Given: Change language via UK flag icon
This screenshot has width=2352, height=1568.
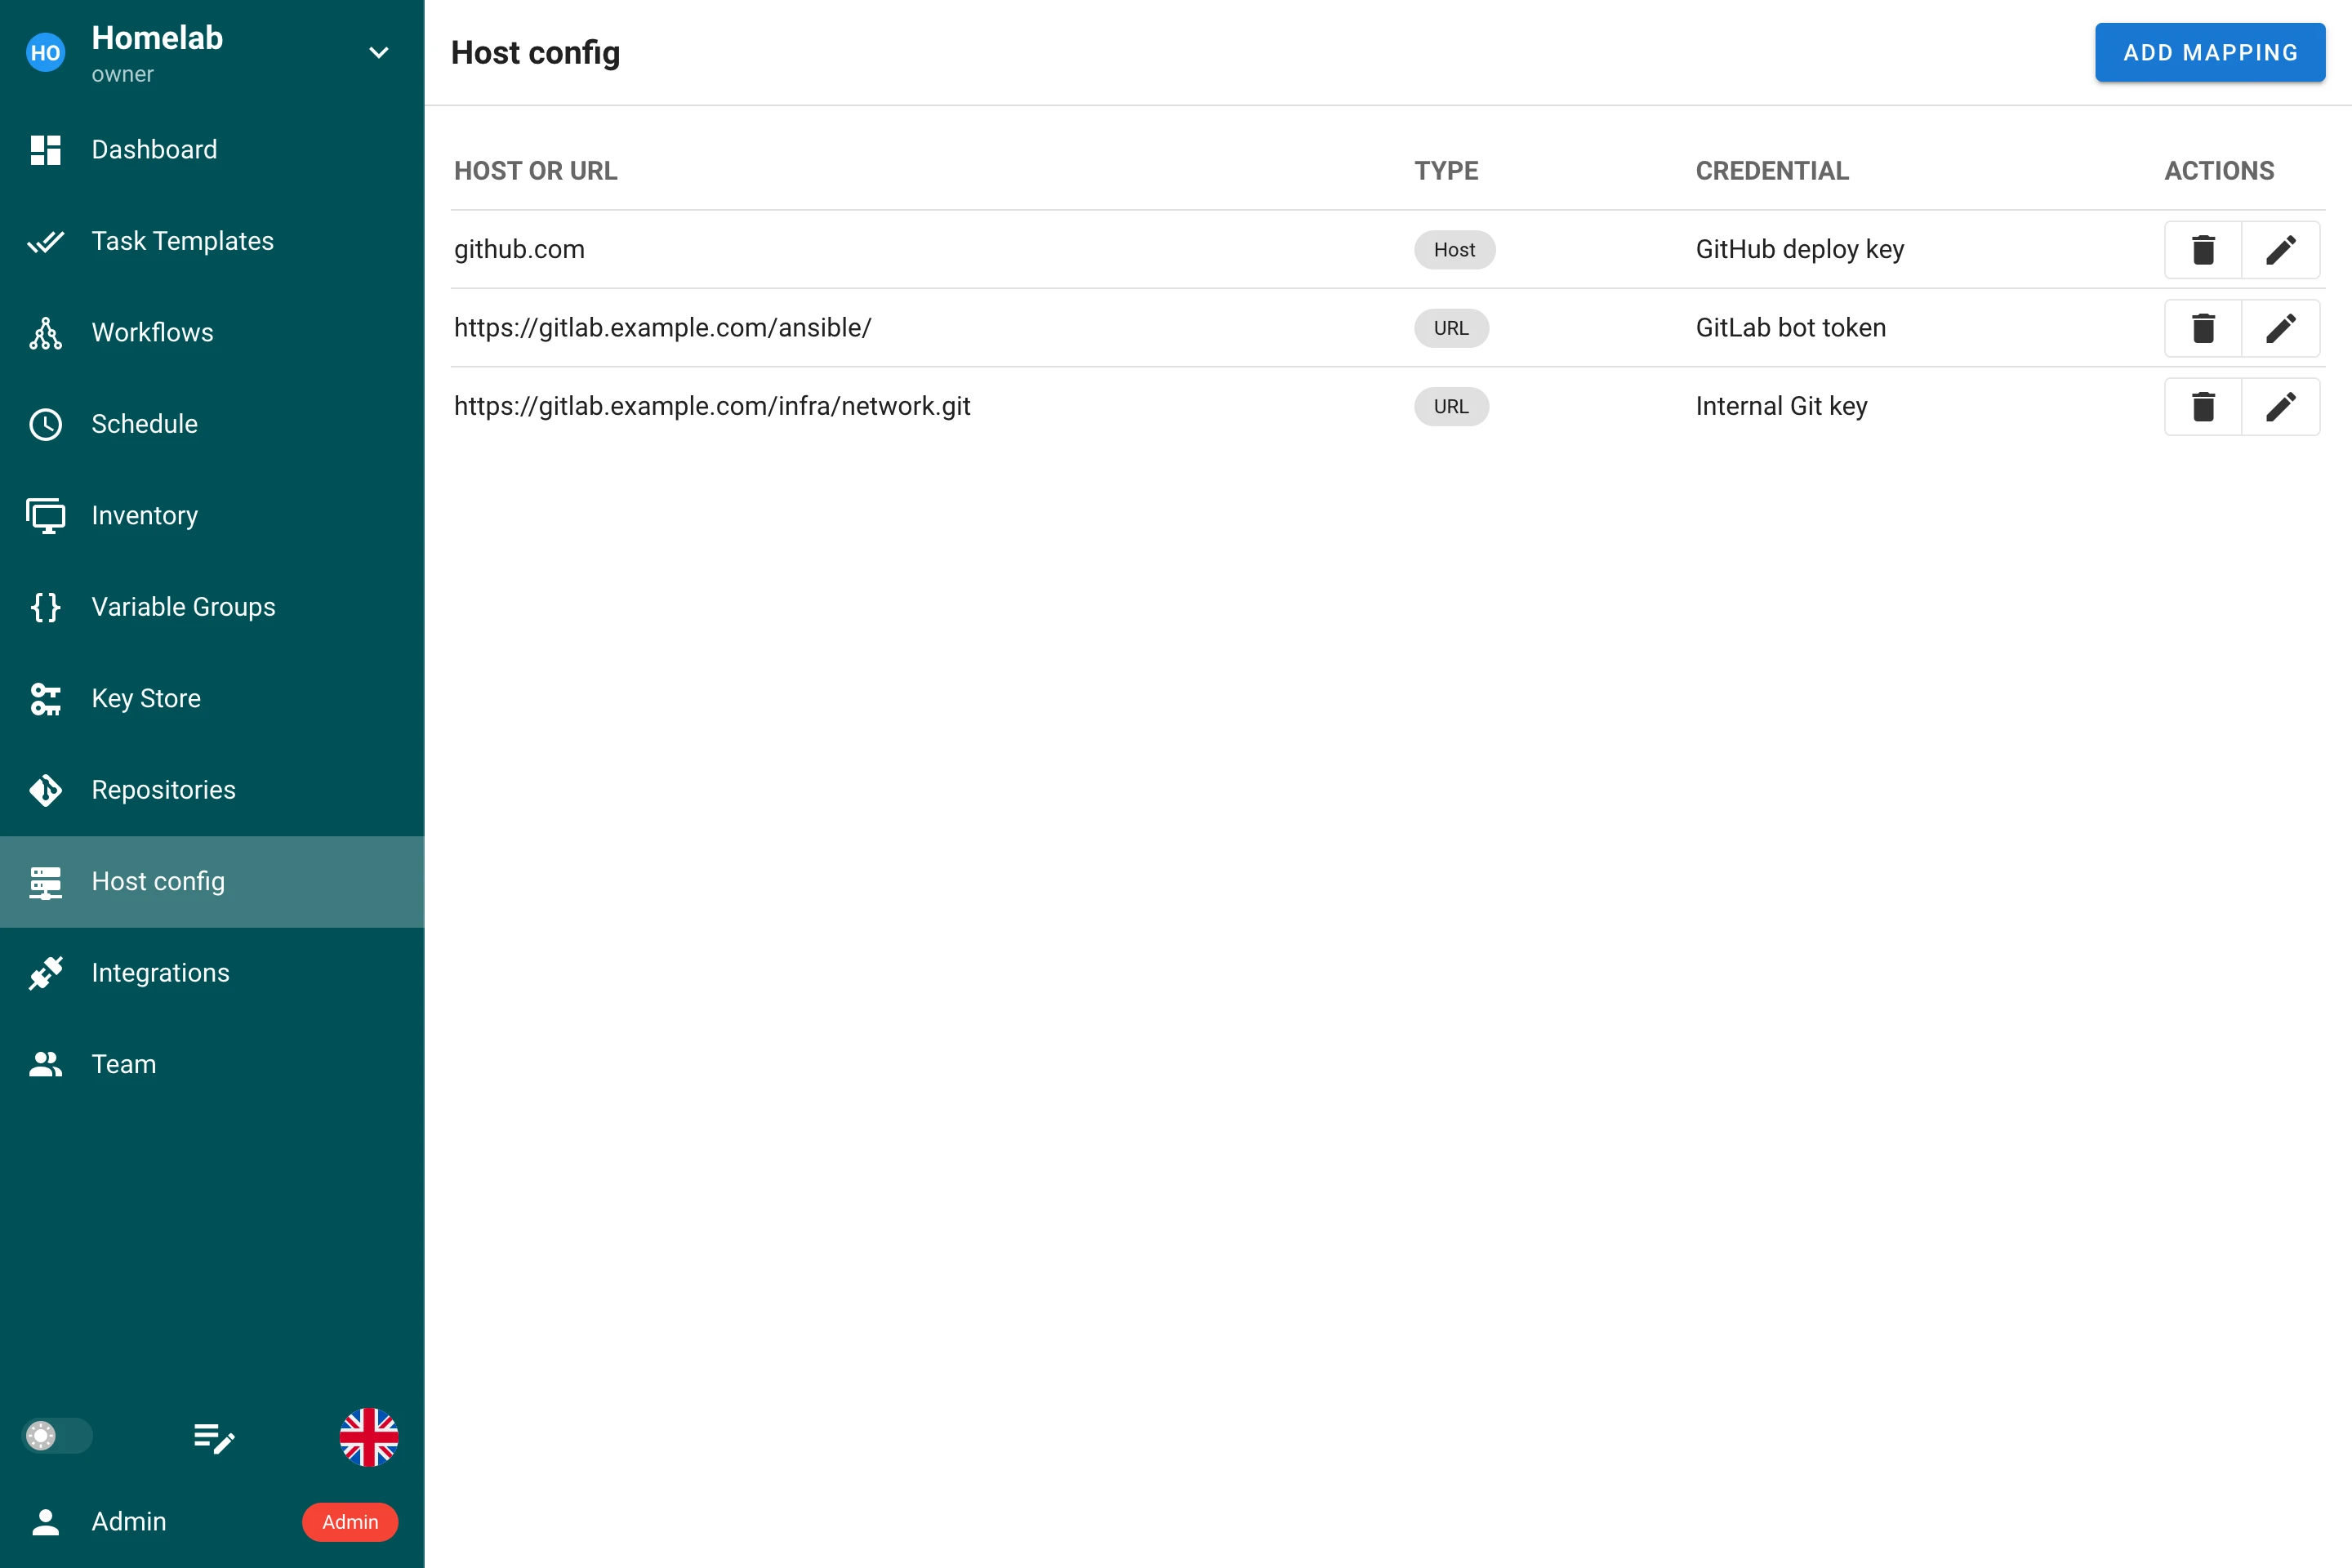Looking at the screenshot, I should click(369, 1437).
